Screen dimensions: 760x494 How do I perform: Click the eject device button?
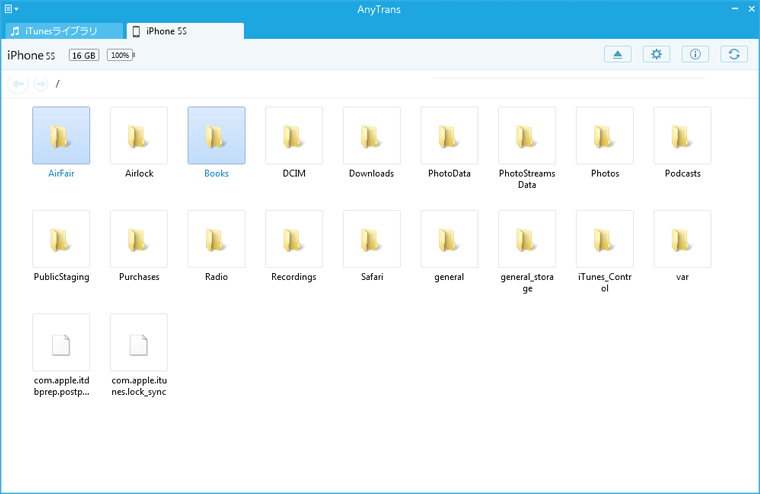tap(618, 54)
